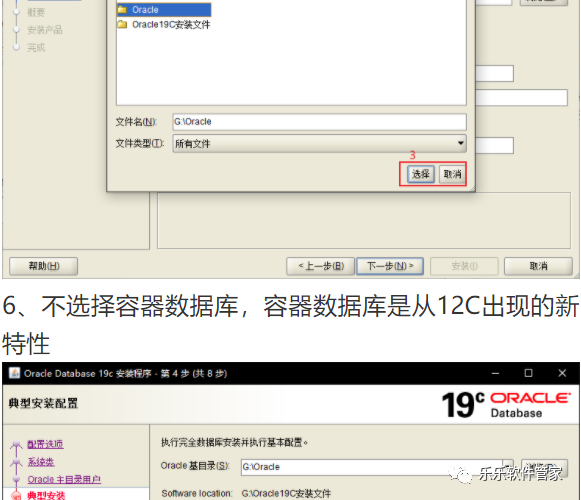Screen dimensions: 581x500
Task: Click the 帮助(H) button
Action: [44, 266]
